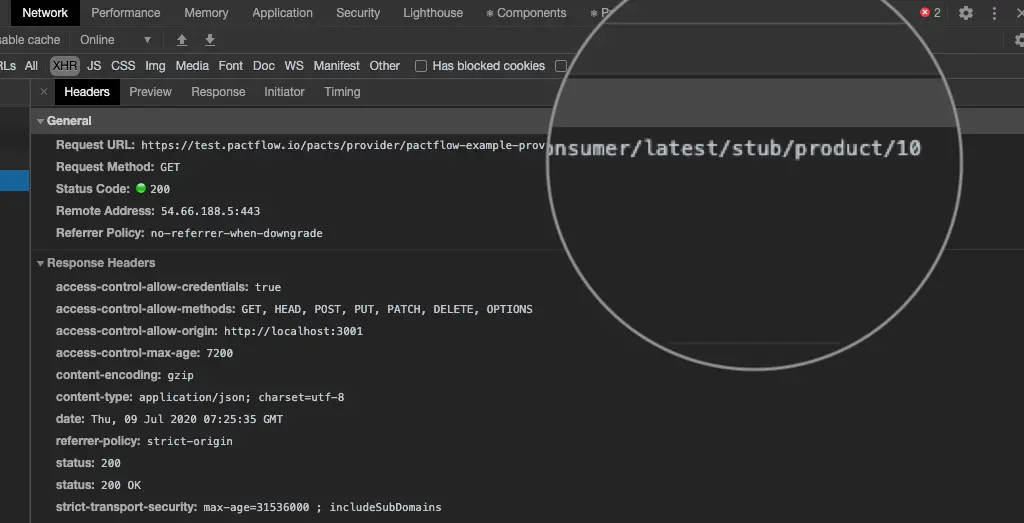Image resolution: width=1024 pixels, height=523 pixels.
Task: Open the DevTools three-dot customize menu
Action: 994,13
